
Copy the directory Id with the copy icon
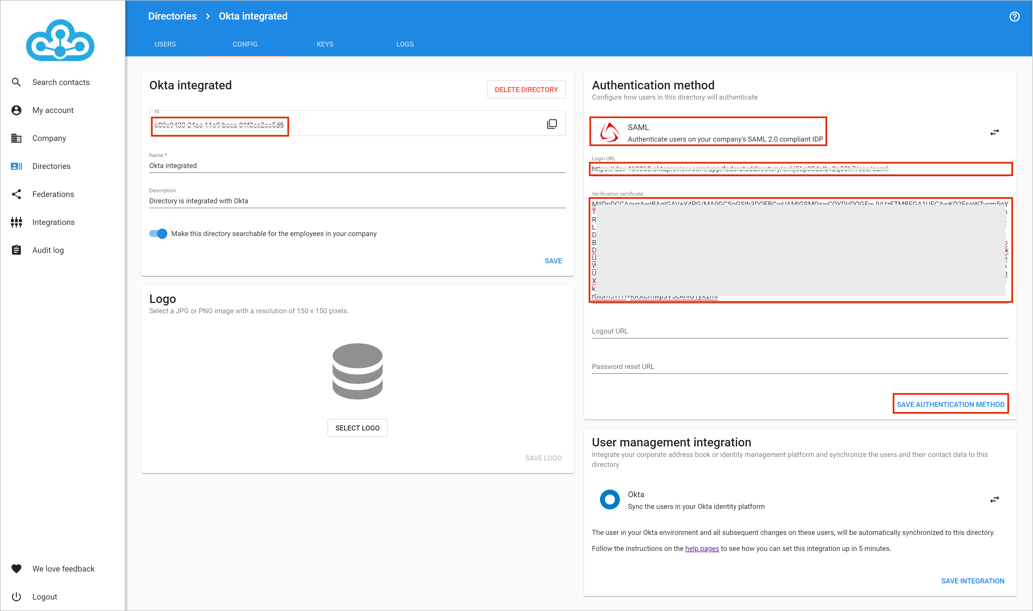552,124
